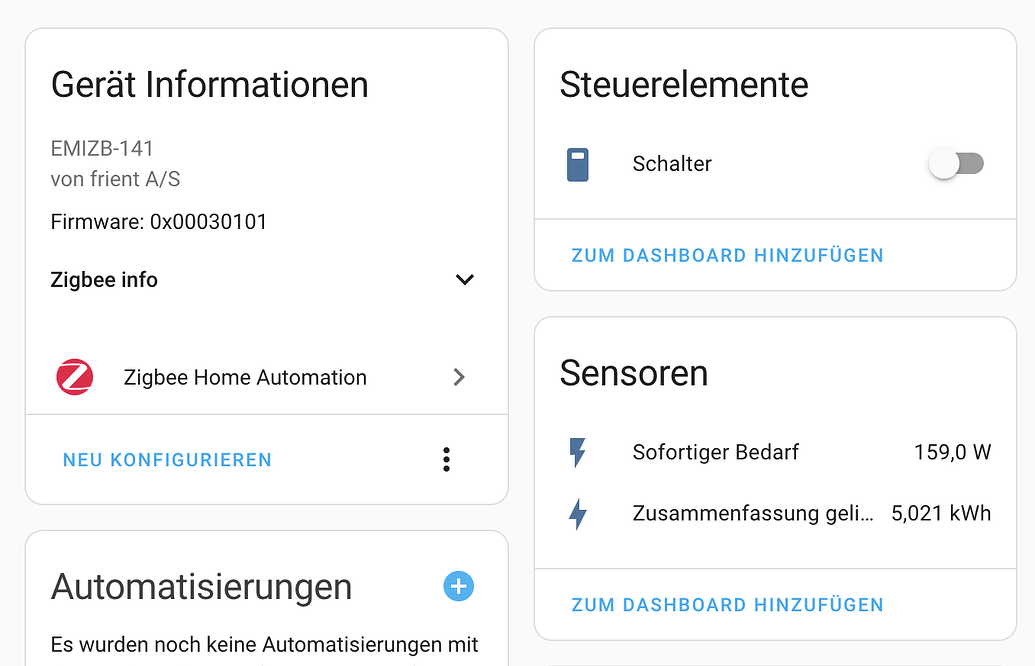Open the three-dot overflow menu
This screenshot has width=1035, height=666.
[x=446, y=459]
